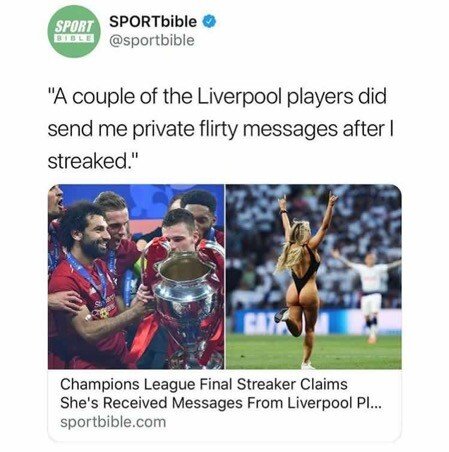Viewport: 449px width, 452px height.
Task: Click the word "streaked." in the tweet
Action: [x=89, y=161]
